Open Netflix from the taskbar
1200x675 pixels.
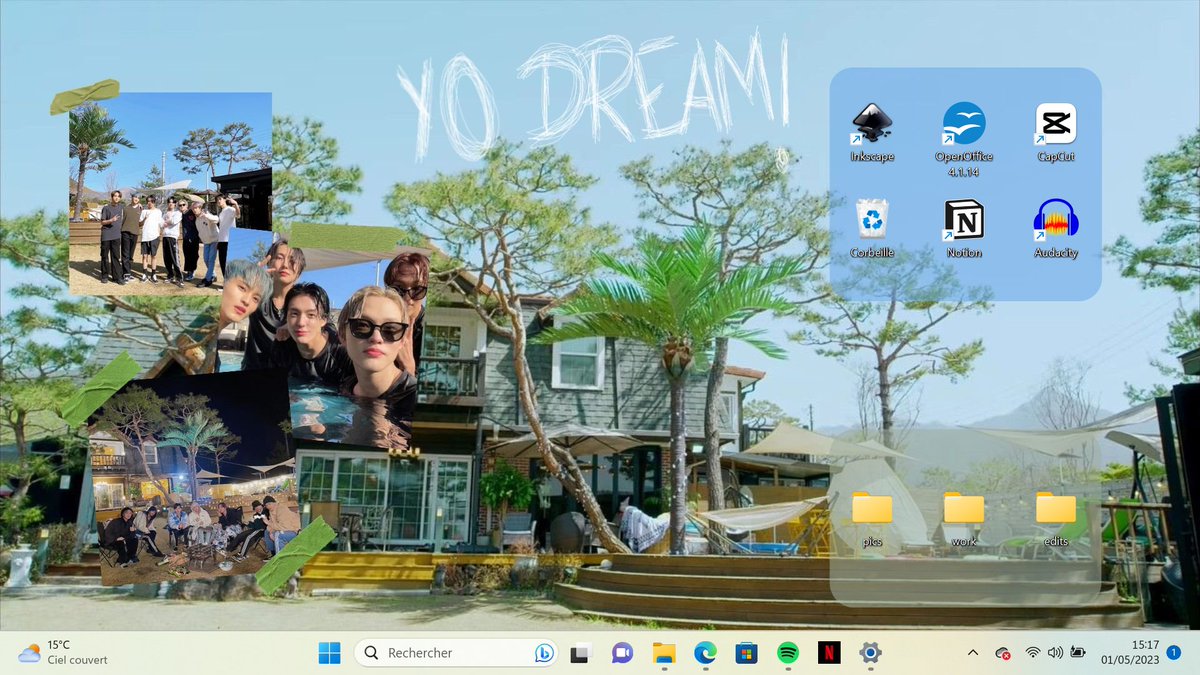click(x=829, y=653)
